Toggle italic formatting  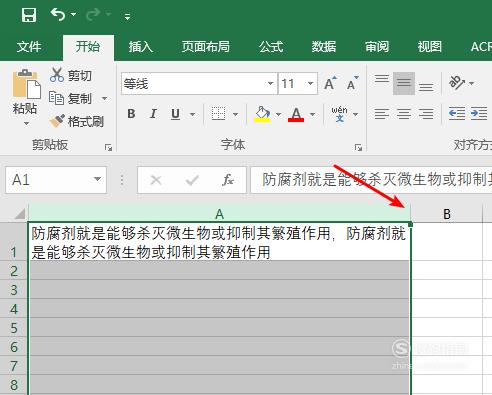[153, 114]
